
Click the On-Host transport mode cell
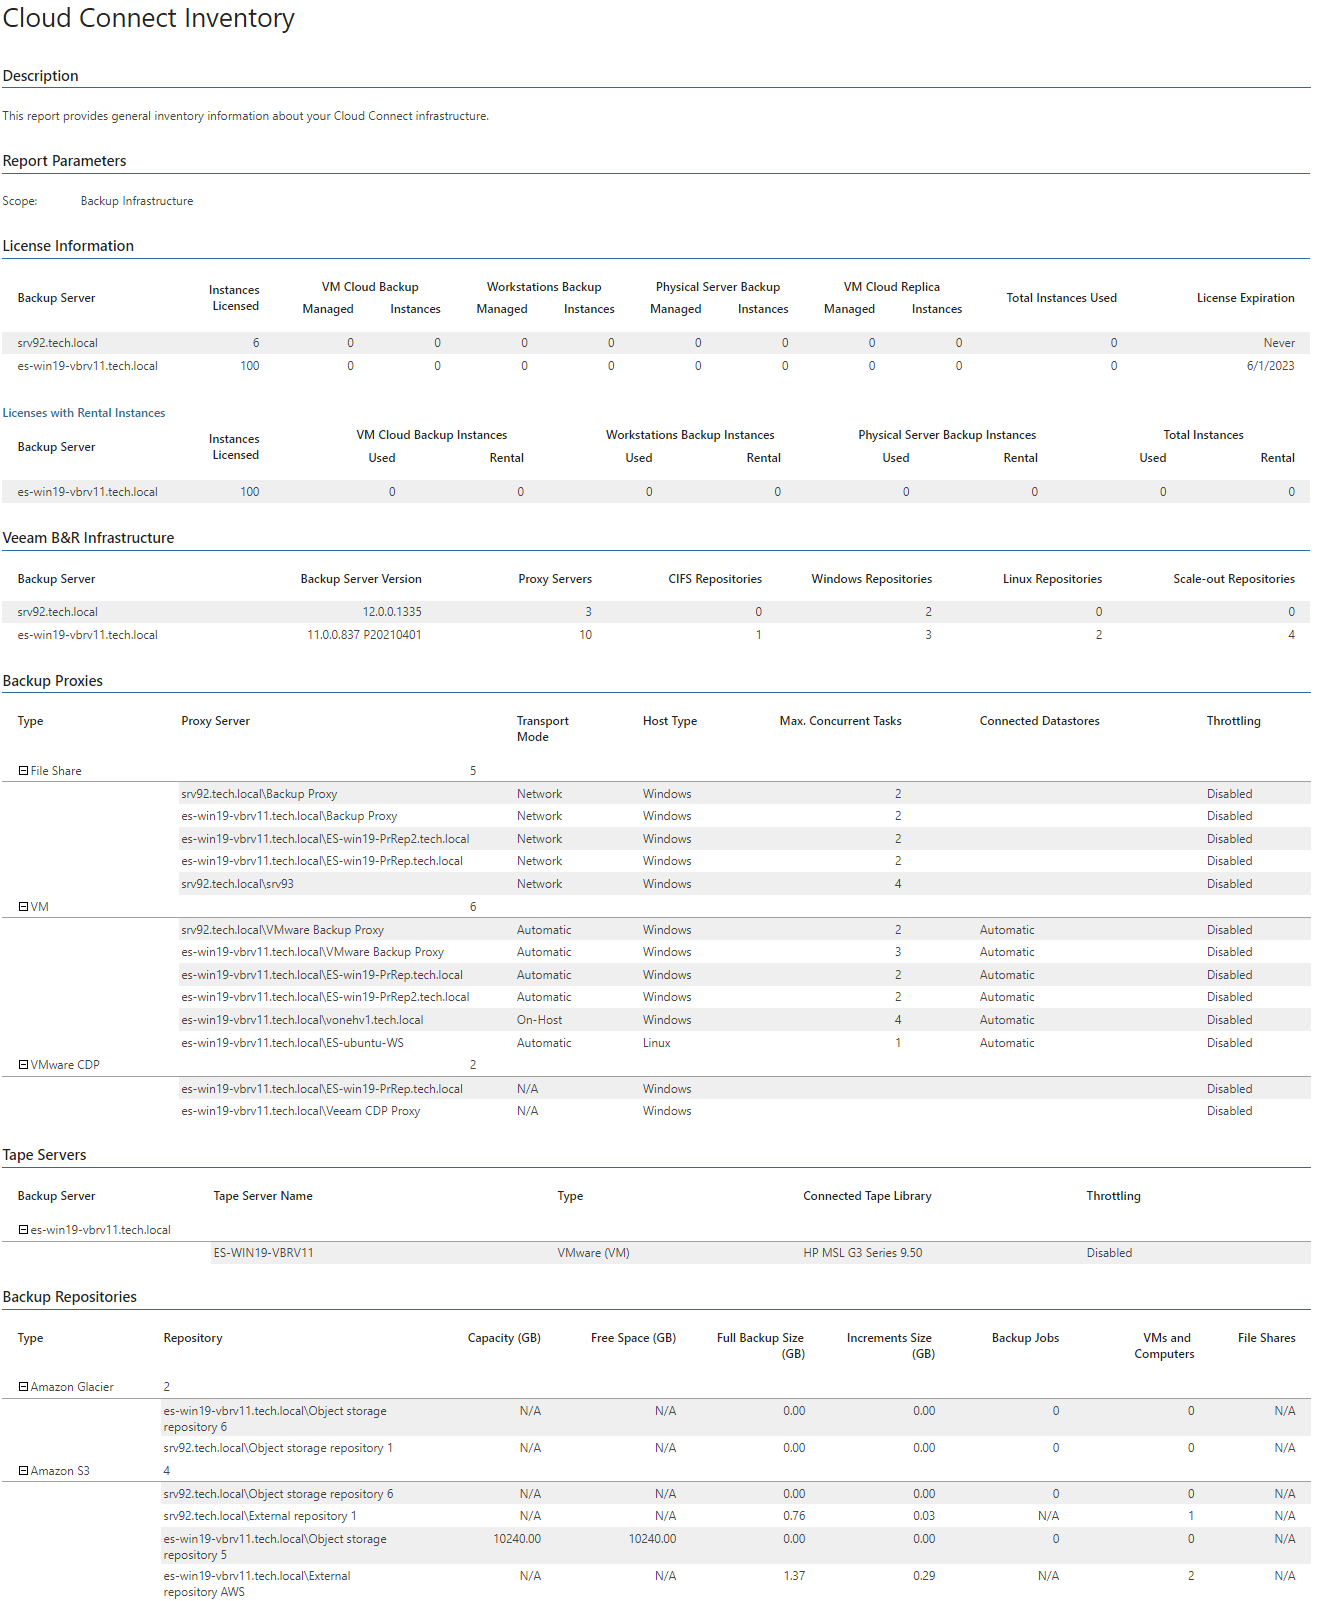point(539,1020)
